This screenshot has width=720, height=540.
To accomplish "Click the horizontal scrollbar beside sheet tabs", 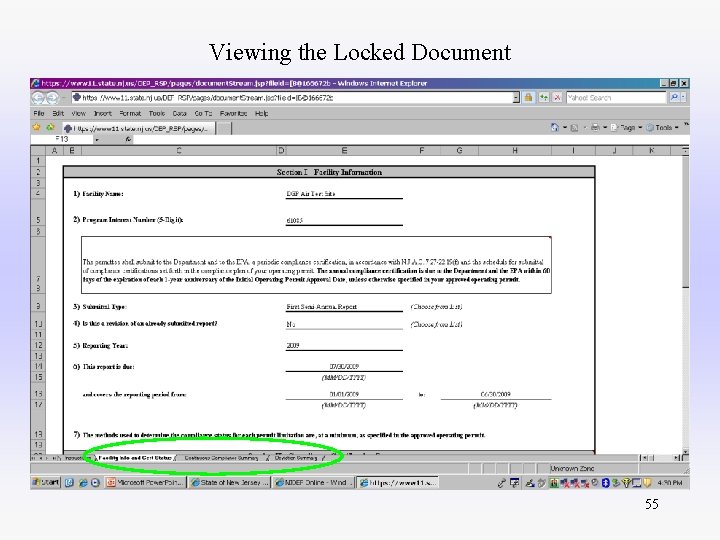I will pos(662,458).
